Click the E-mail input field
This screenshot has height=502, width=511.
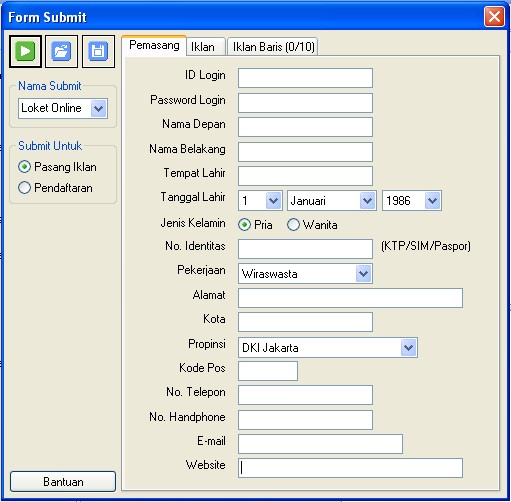(x=320, y=444)
